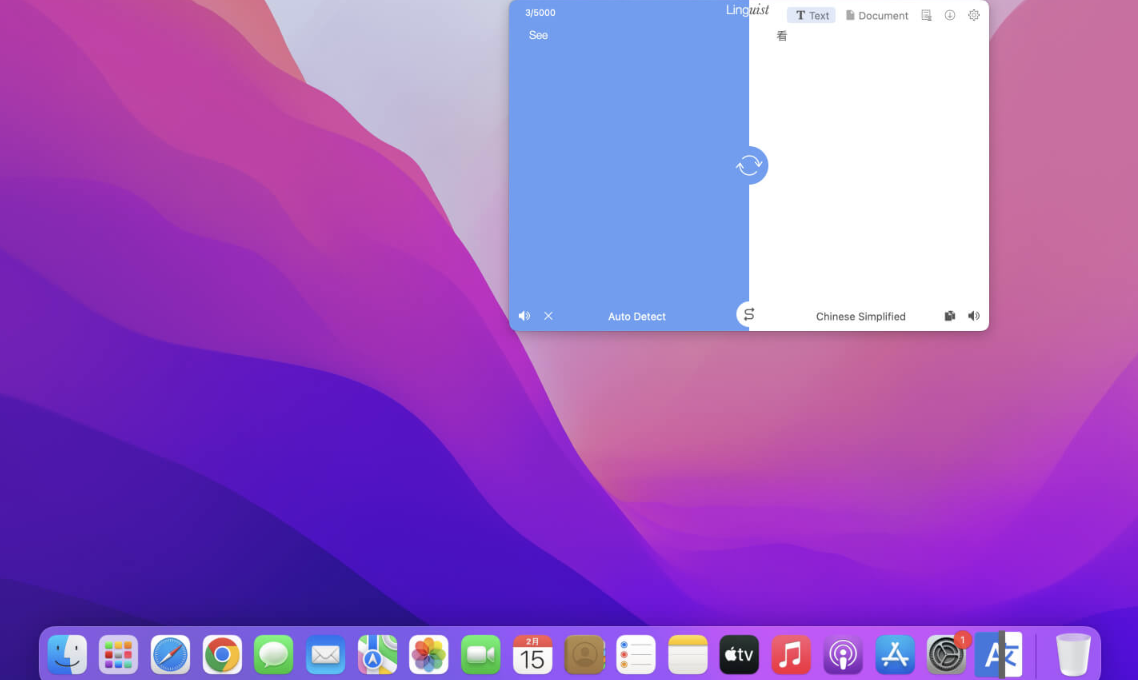Viewport: 1138px width, 680px height.
Task: Open Google Chrome from the dock
Action: 222,655
